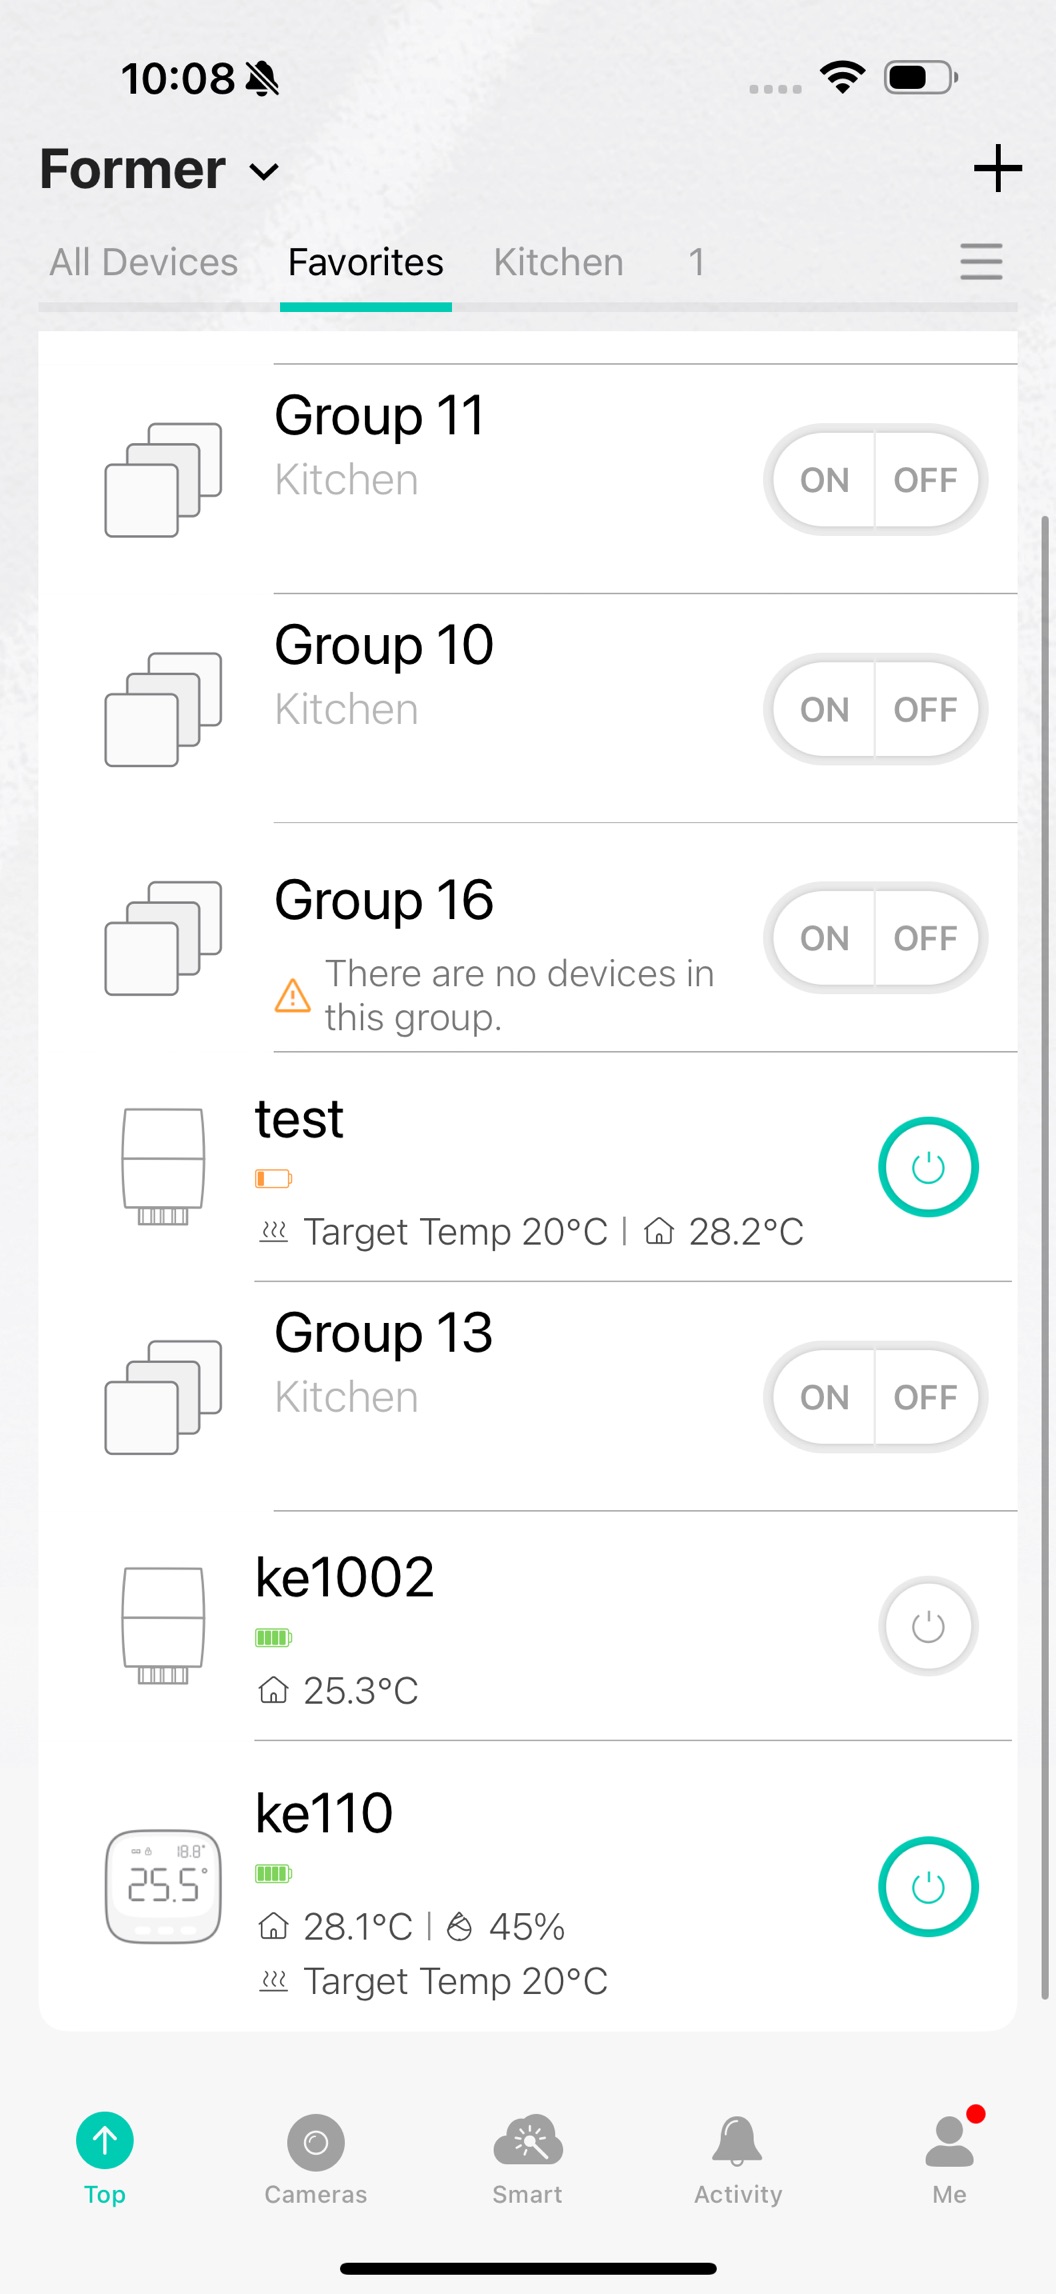Toggle ke110 power button
This screenshot has width=1056, height=2294.
coord(927,1886)
